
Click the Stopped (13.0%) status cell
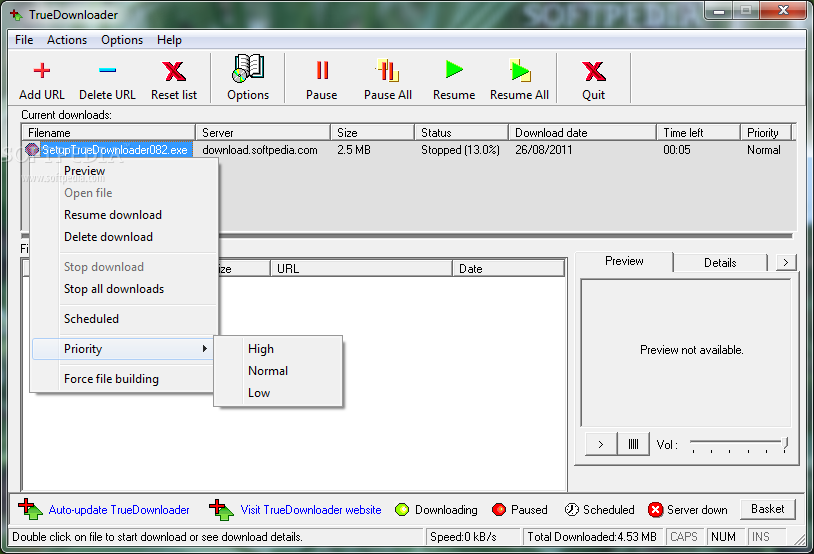[460, 150]
